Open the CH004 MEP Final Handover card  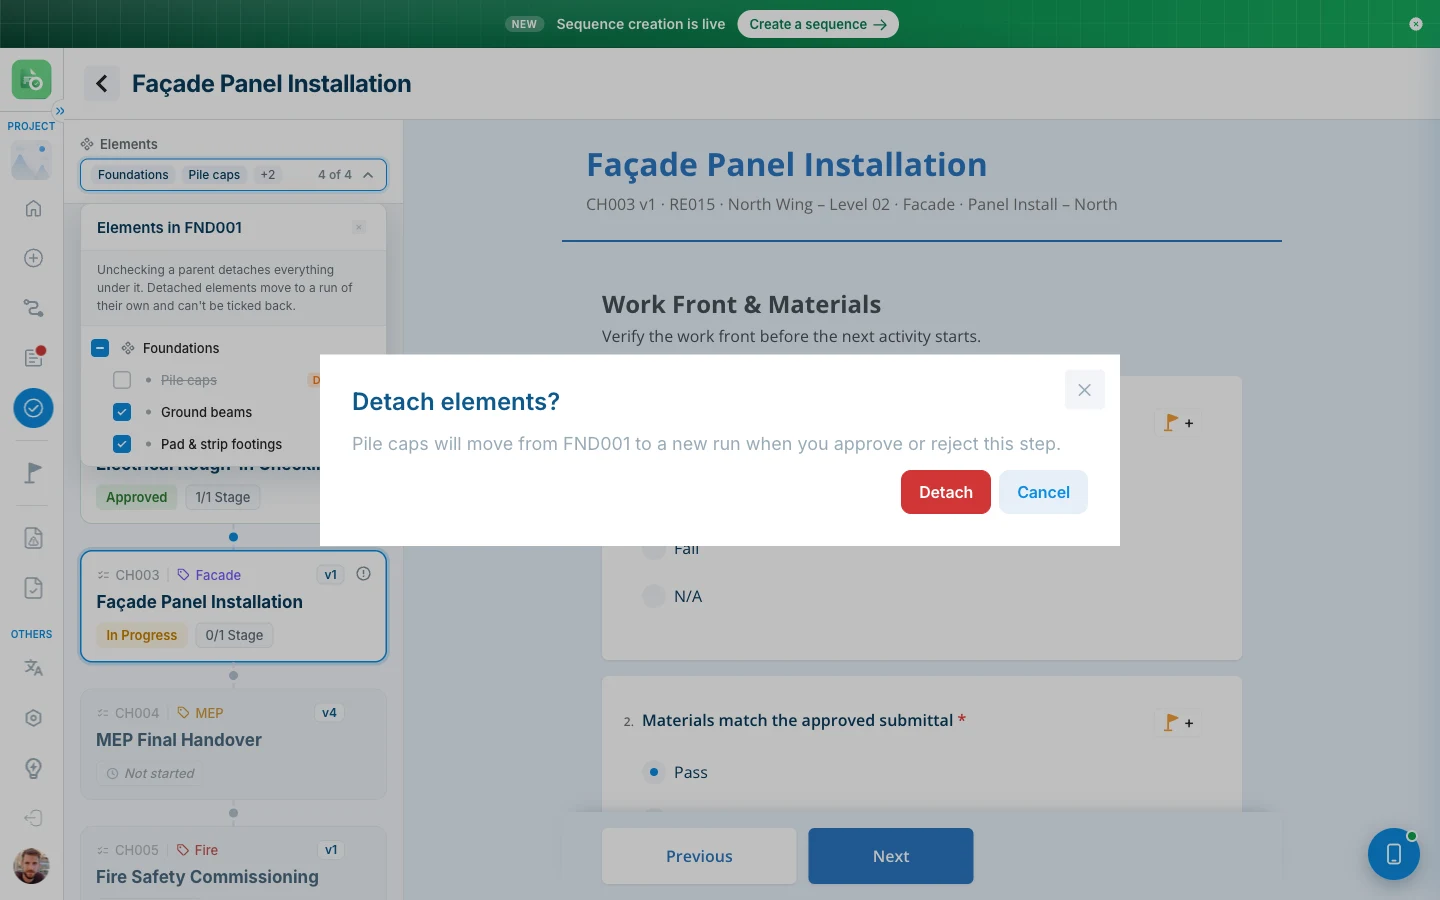point(233,744)
